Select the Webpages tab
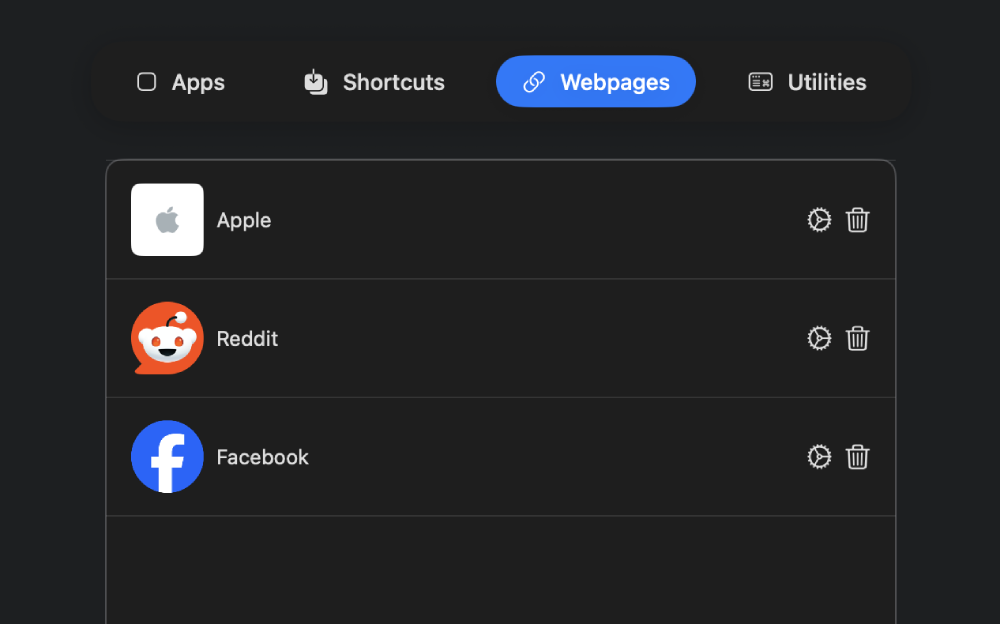The width and height of the screenshot is (1000, 624). (x=596, y=82)
